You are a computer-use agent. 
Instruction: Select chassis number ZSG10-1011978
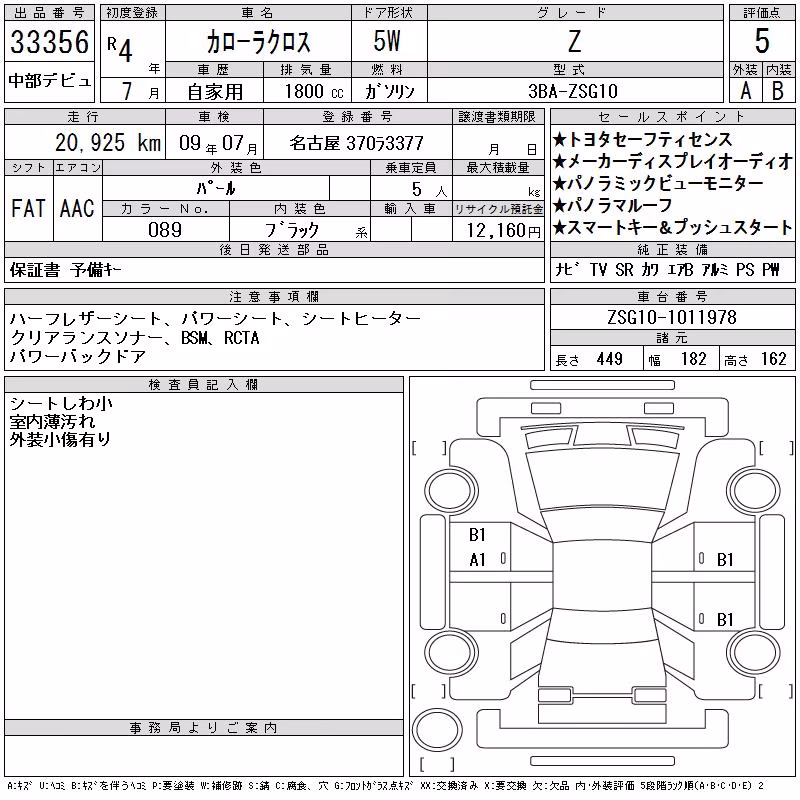click(x=672, y=317)
